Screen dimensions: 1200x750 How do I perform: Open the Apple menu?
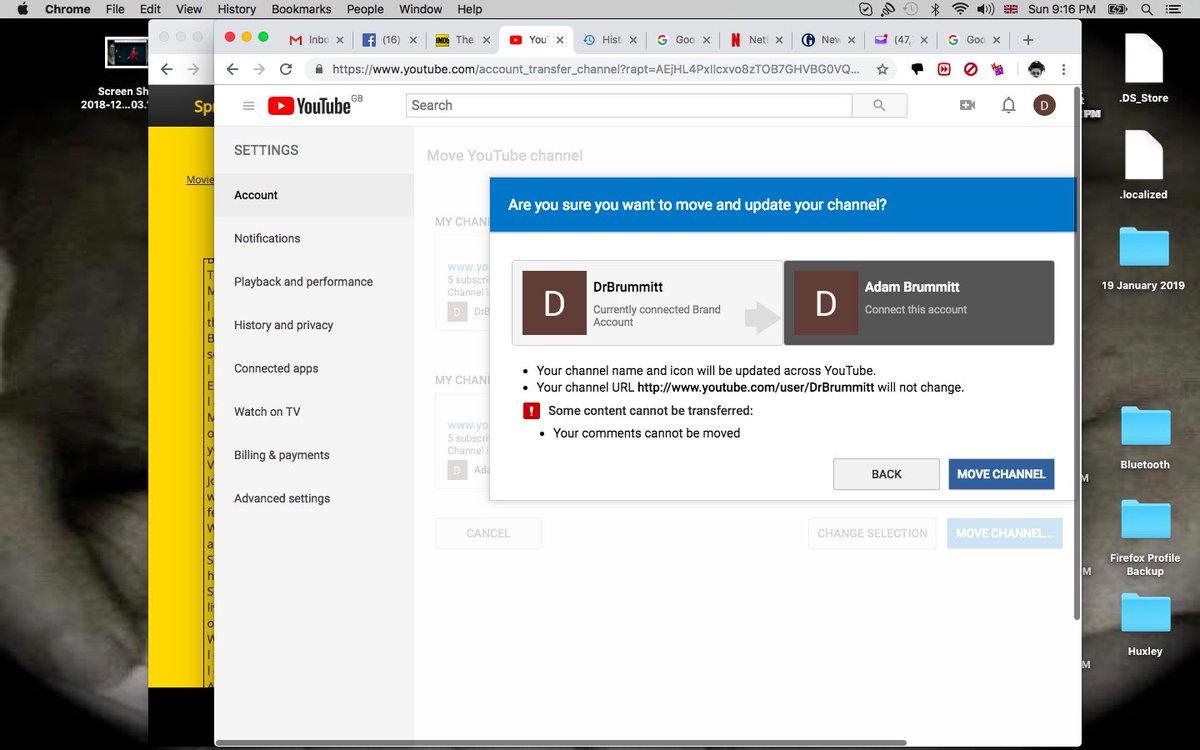point(23,9)
